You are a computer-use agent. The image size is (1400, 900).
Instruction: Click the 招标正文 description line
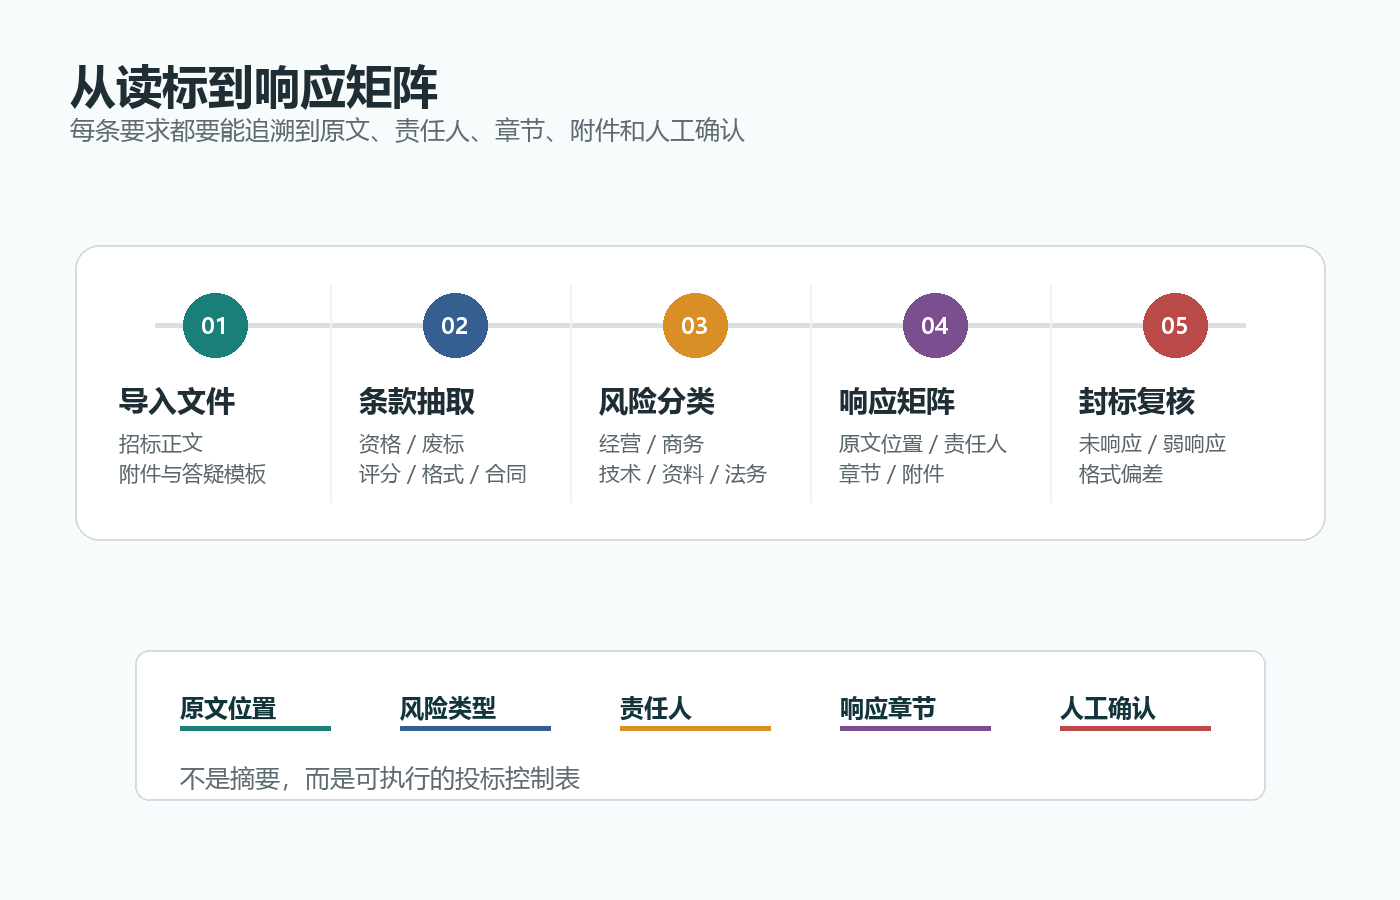click(161, 444)
